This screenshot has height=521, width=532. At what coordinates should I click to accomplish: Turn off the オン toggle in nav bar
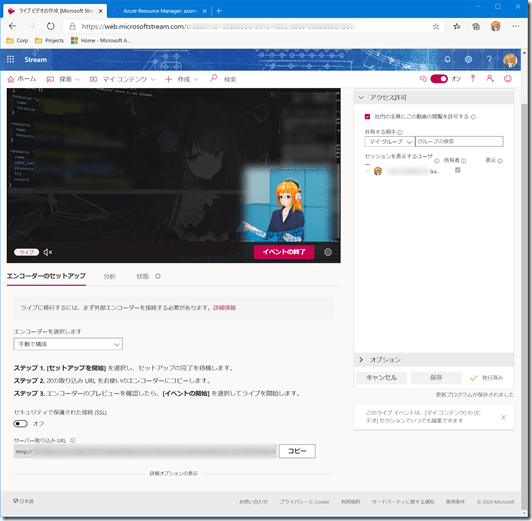pos(439,79)
